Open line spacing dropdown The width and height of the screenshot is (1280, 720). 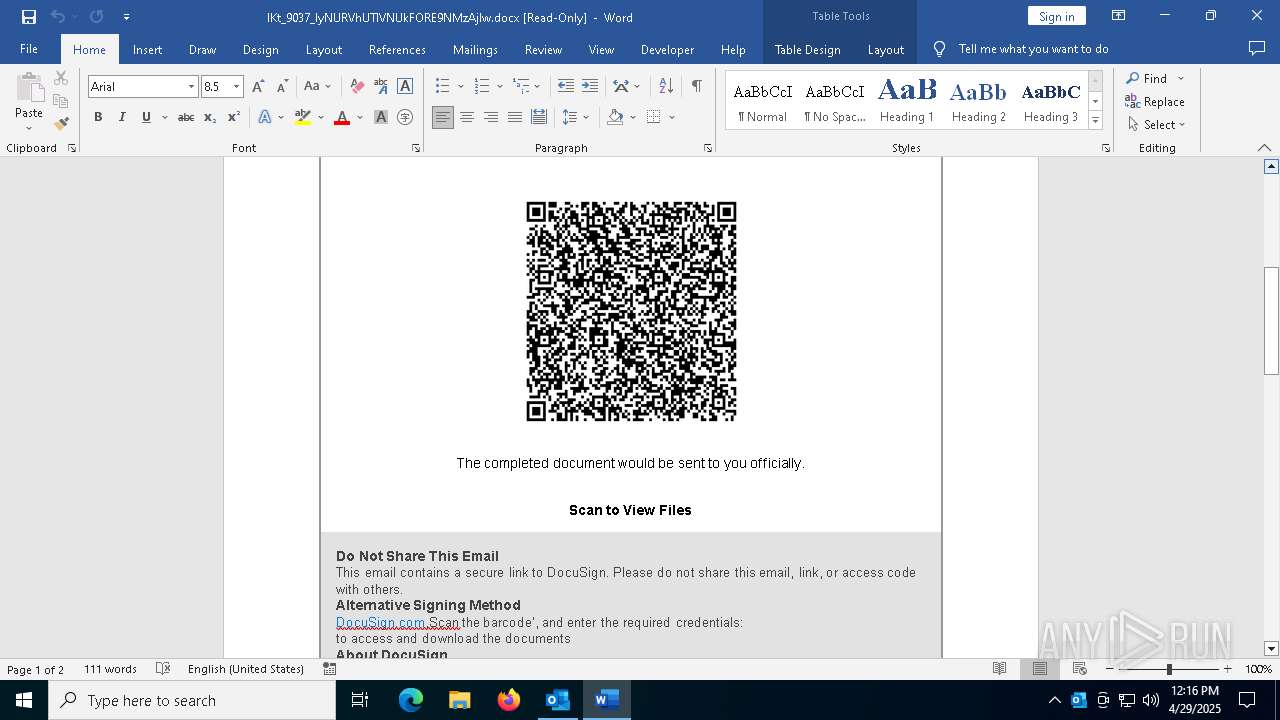tap(576, 117)
